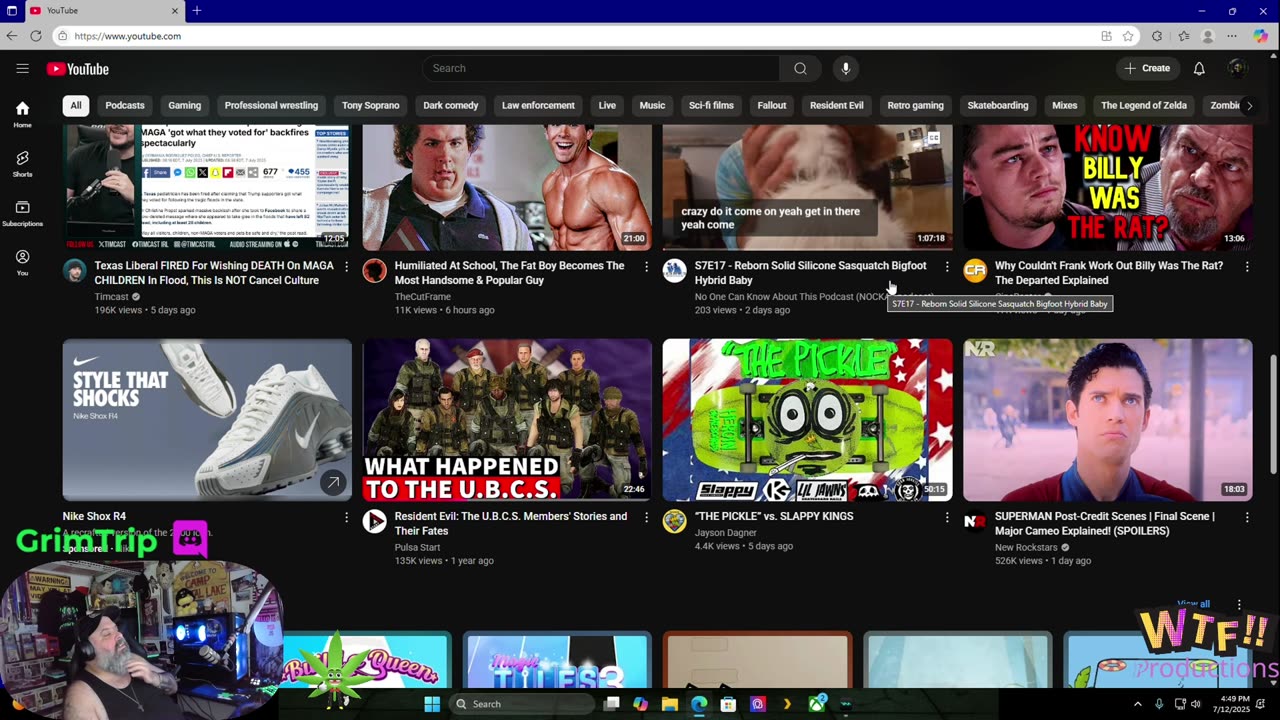
Task: Go to YouTube home via logo
Action: (77, 69)
